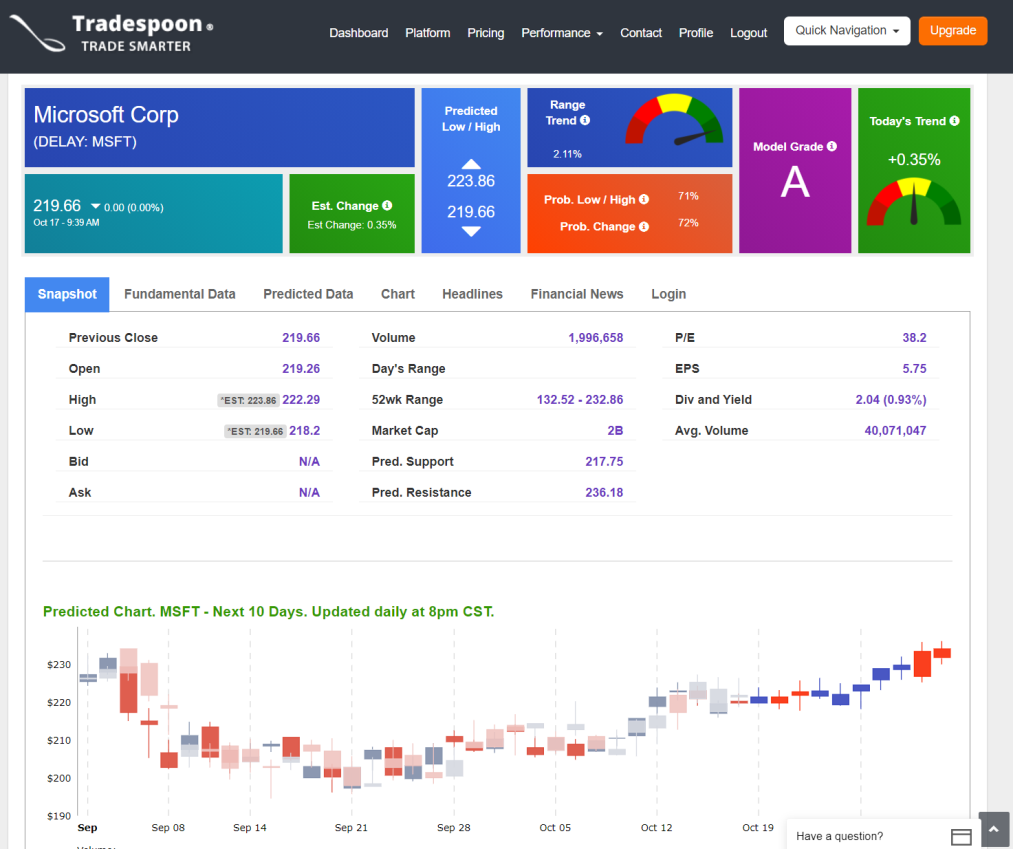Click the Market Cap value 2B

tap(615, 431)
